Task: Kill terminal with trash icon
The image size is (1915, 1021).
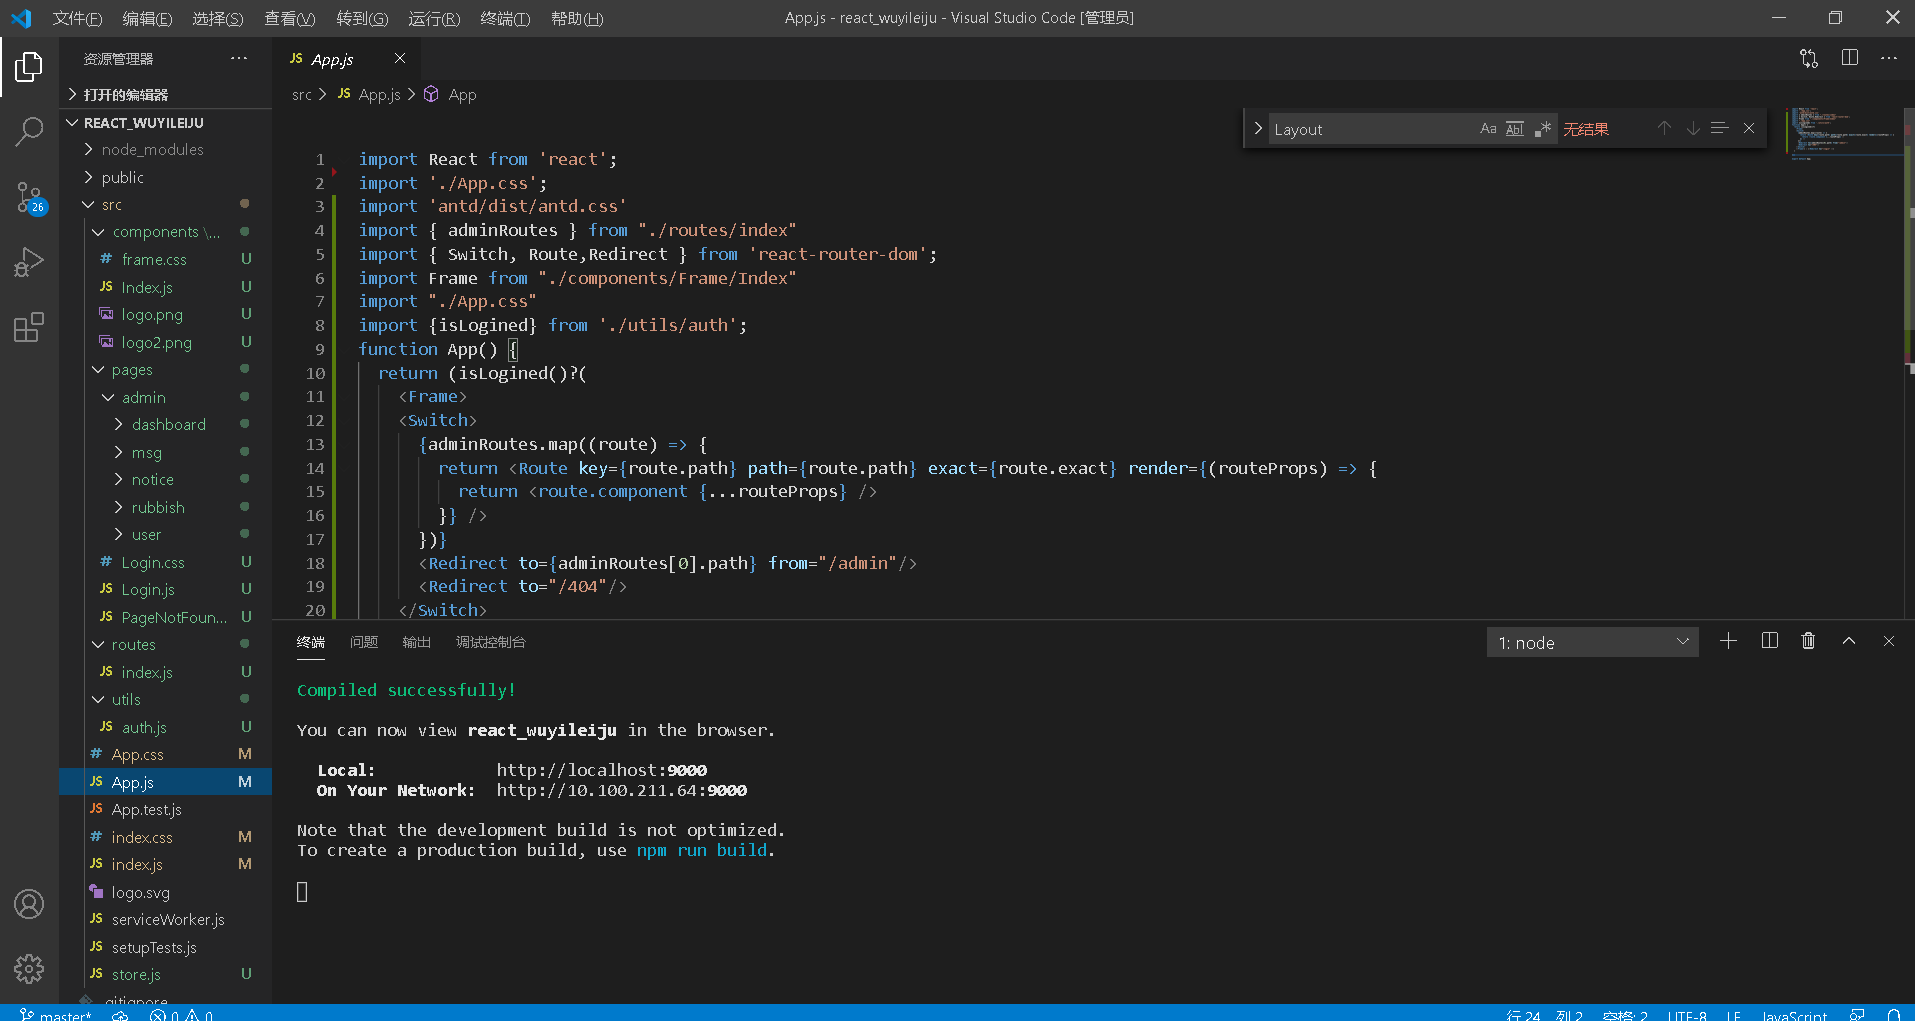Action: [x=1808, y=641]
